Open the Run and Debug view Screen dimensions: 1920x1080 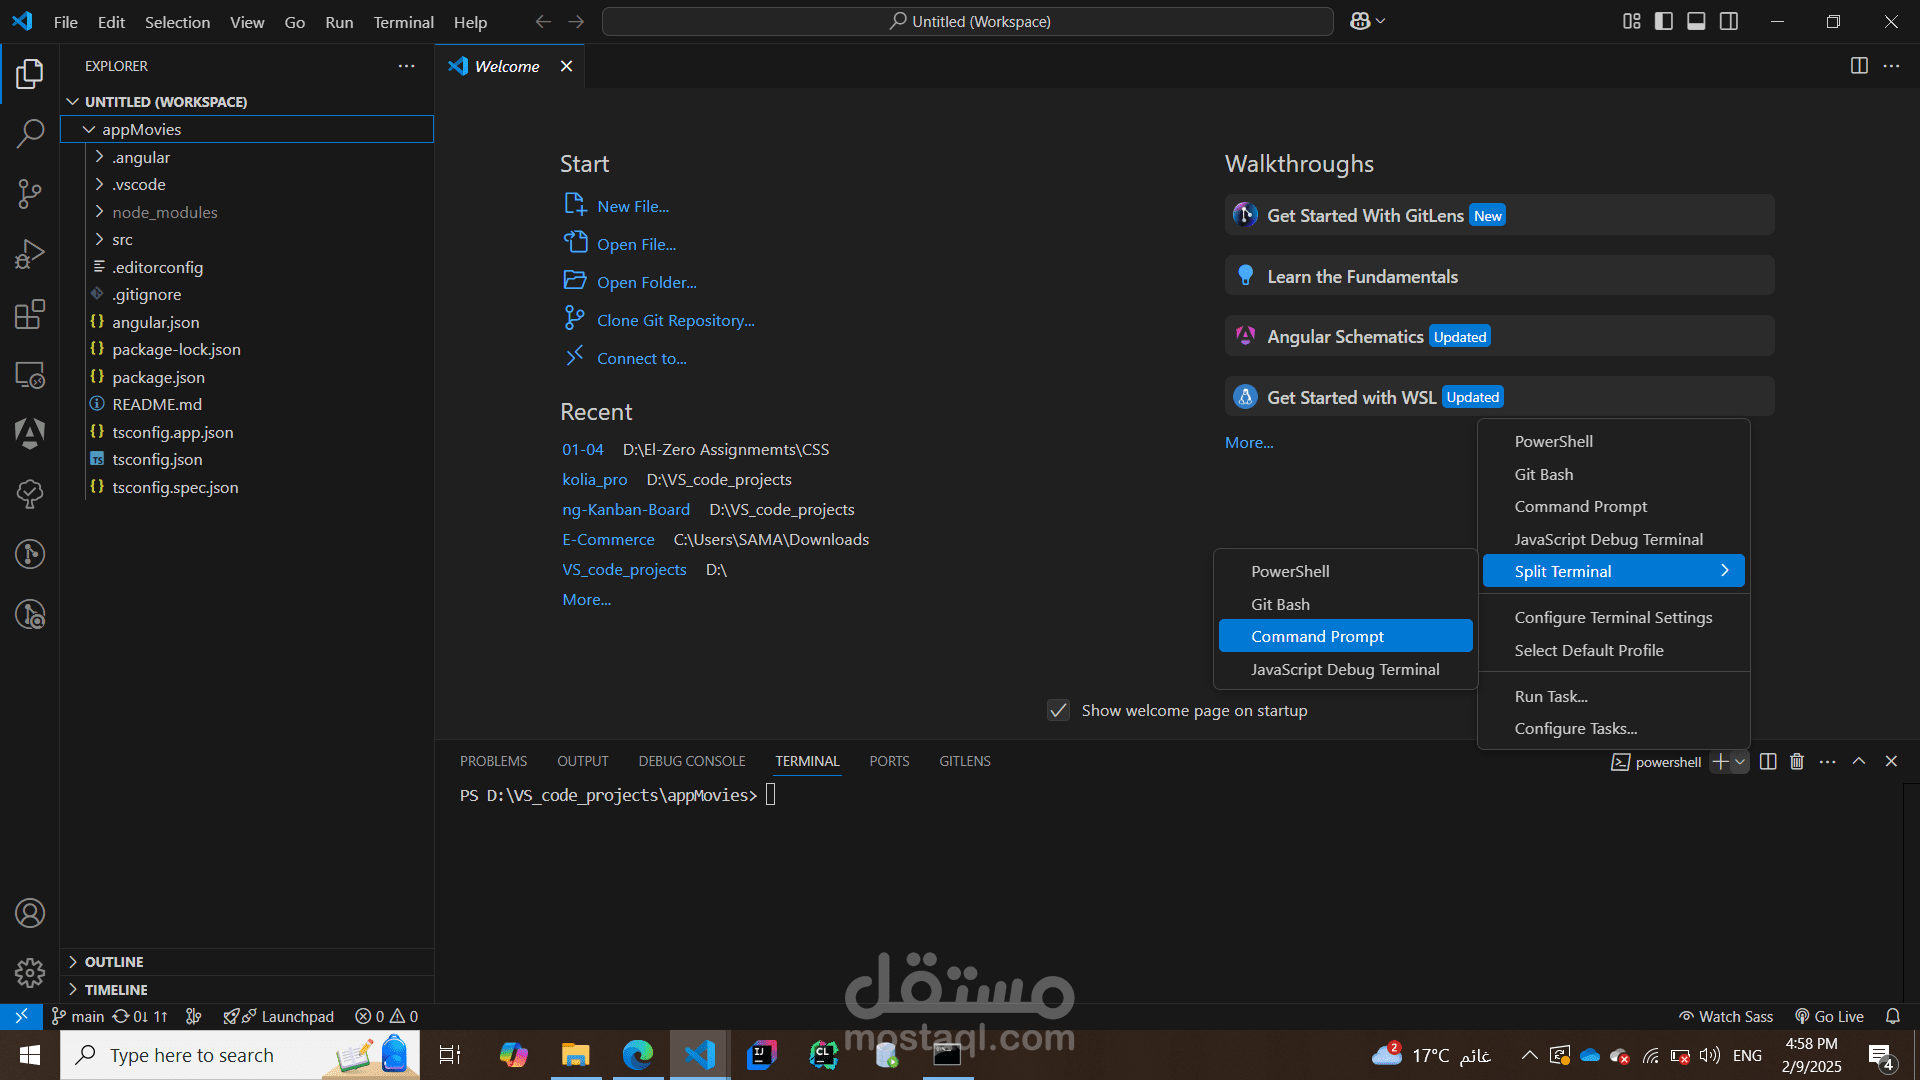(x=30, y=254)
